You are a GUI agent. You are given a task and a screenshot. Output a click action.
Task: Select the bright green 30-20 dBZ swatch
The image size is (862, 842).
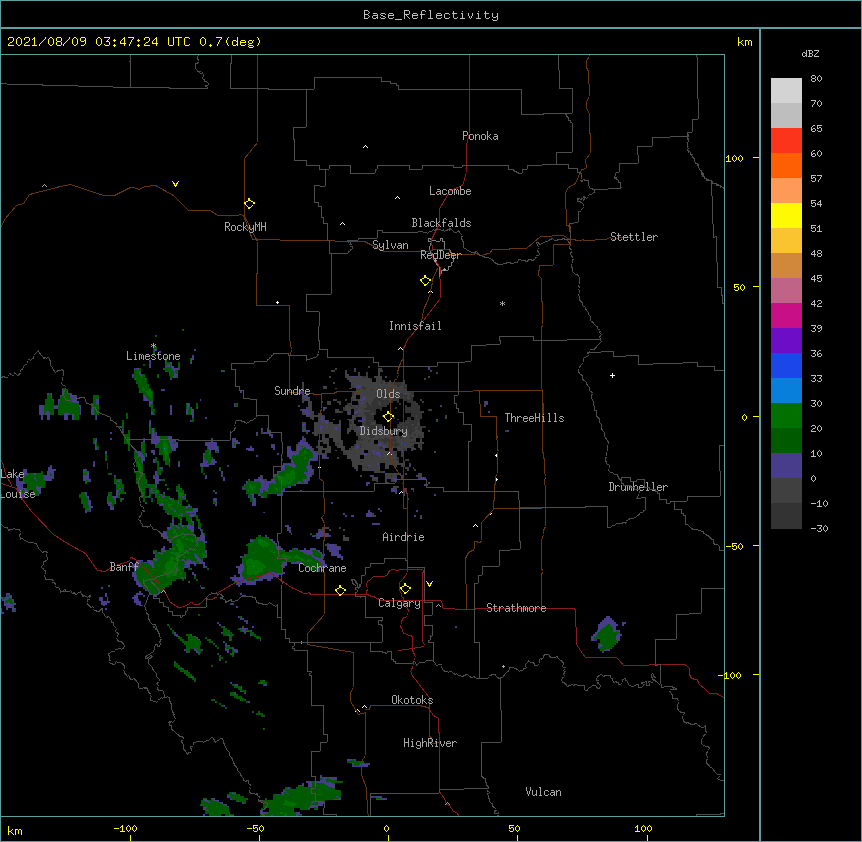coord(786,416)
